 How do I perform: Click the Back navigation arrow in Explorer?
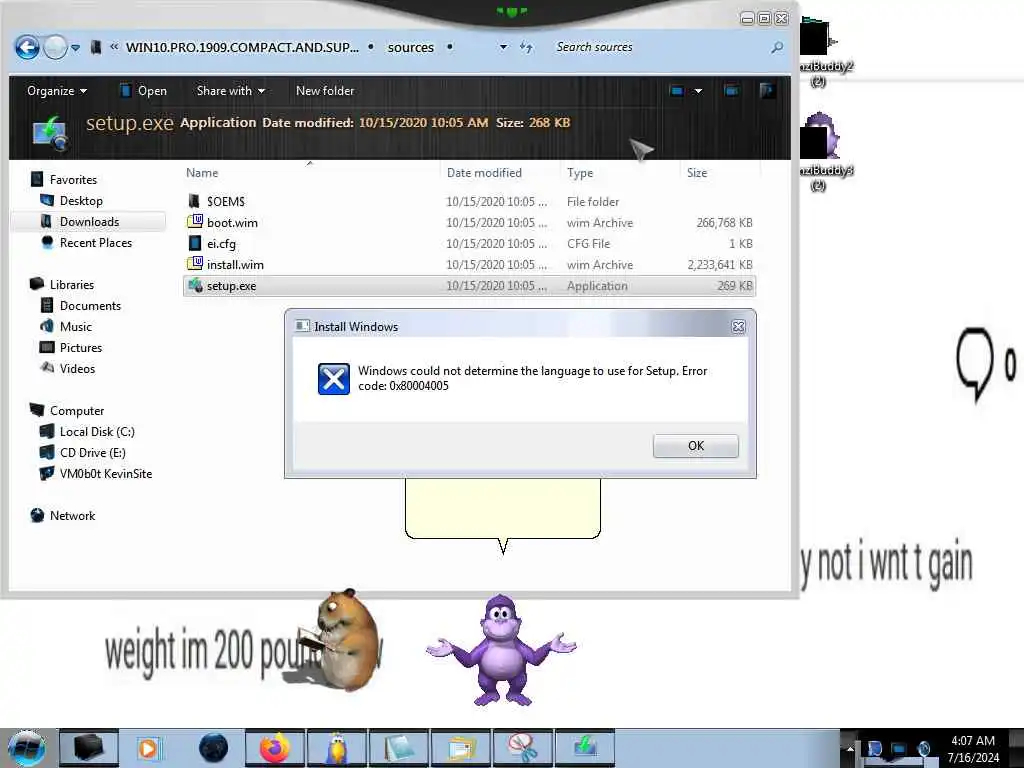point(27,47)
